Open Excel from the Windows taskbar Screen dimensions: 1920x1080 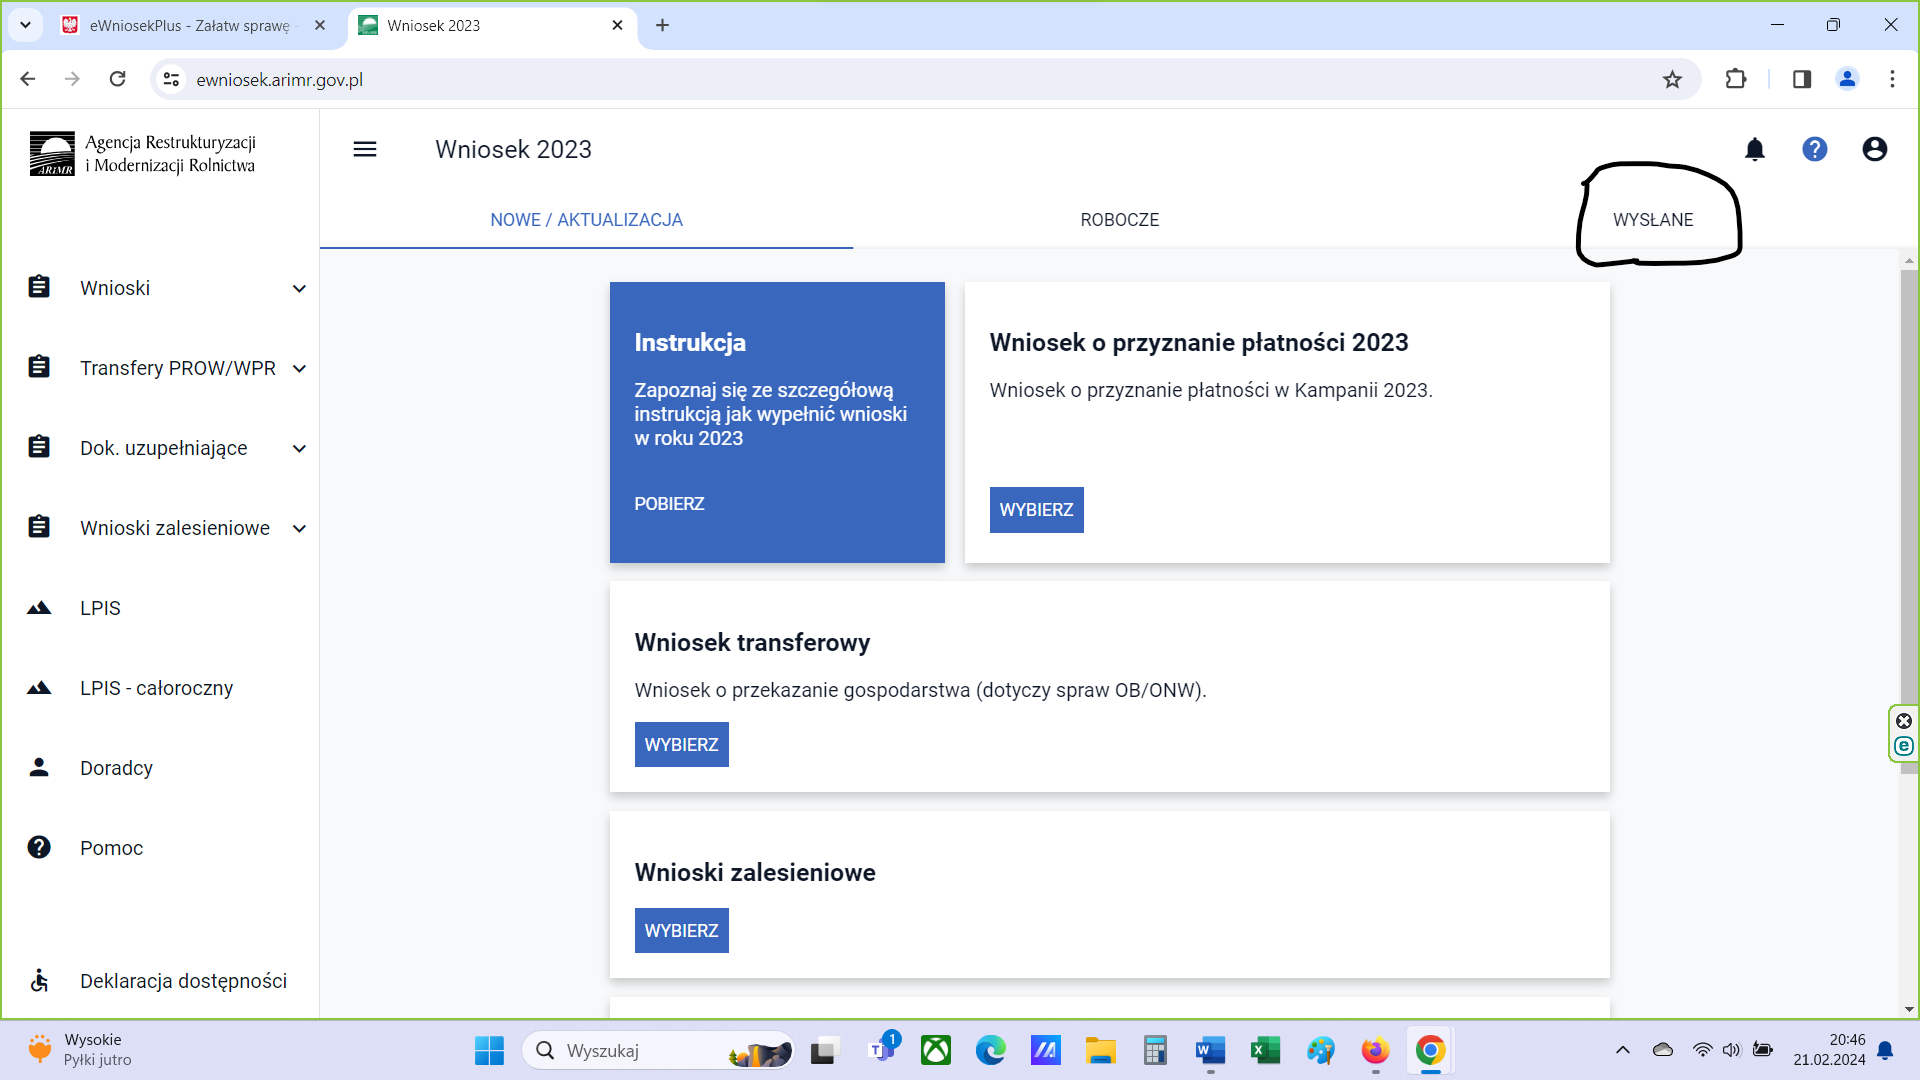point(1265,1051)
